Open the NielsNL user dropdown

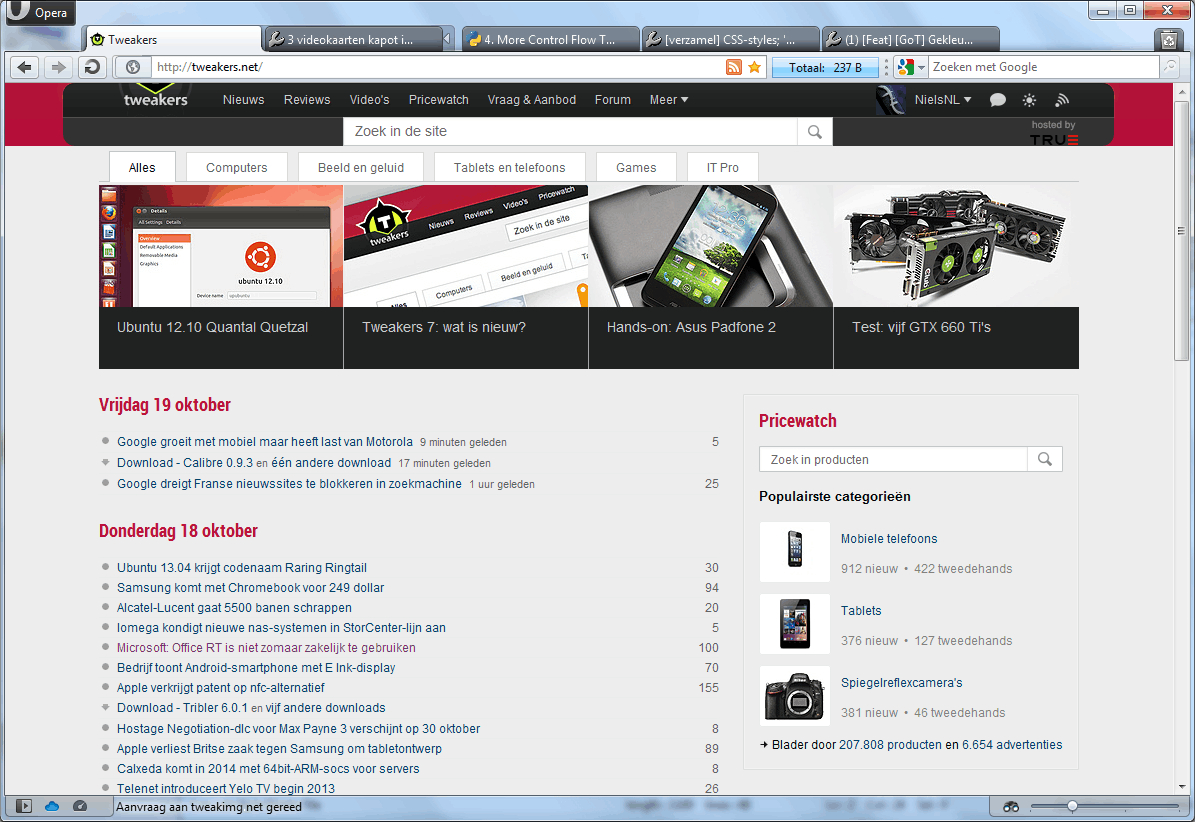pyautogui.click(x=943, y=100)
